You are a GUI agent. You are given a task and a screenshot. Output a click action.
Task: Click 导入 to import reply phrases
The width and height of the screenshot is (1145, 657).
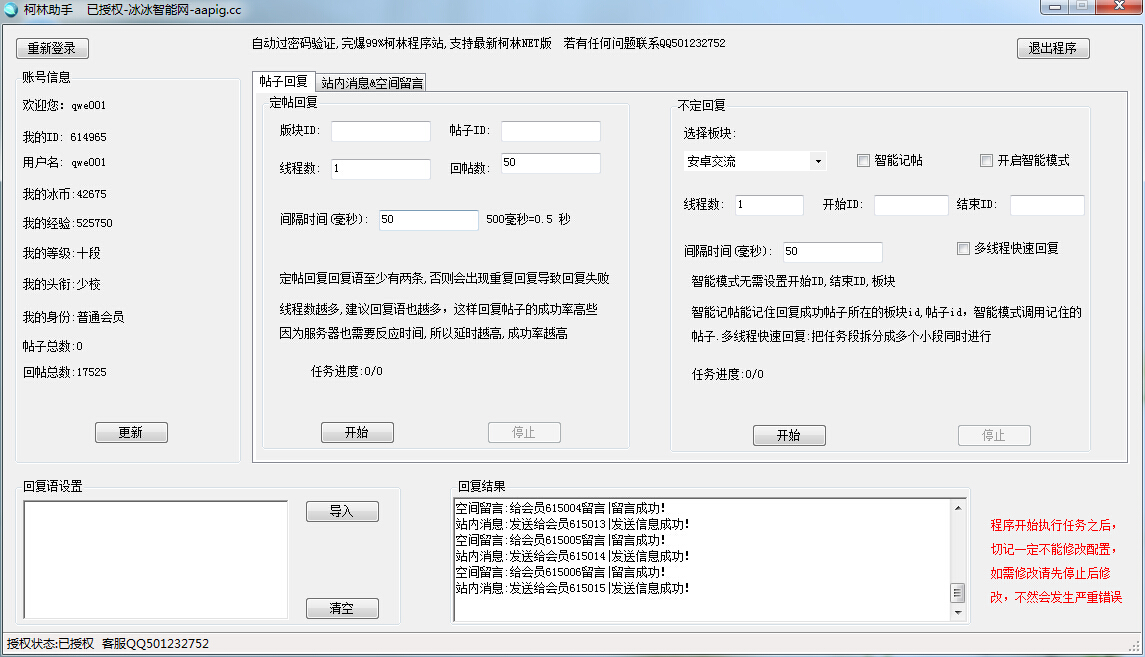click(342, 512)
